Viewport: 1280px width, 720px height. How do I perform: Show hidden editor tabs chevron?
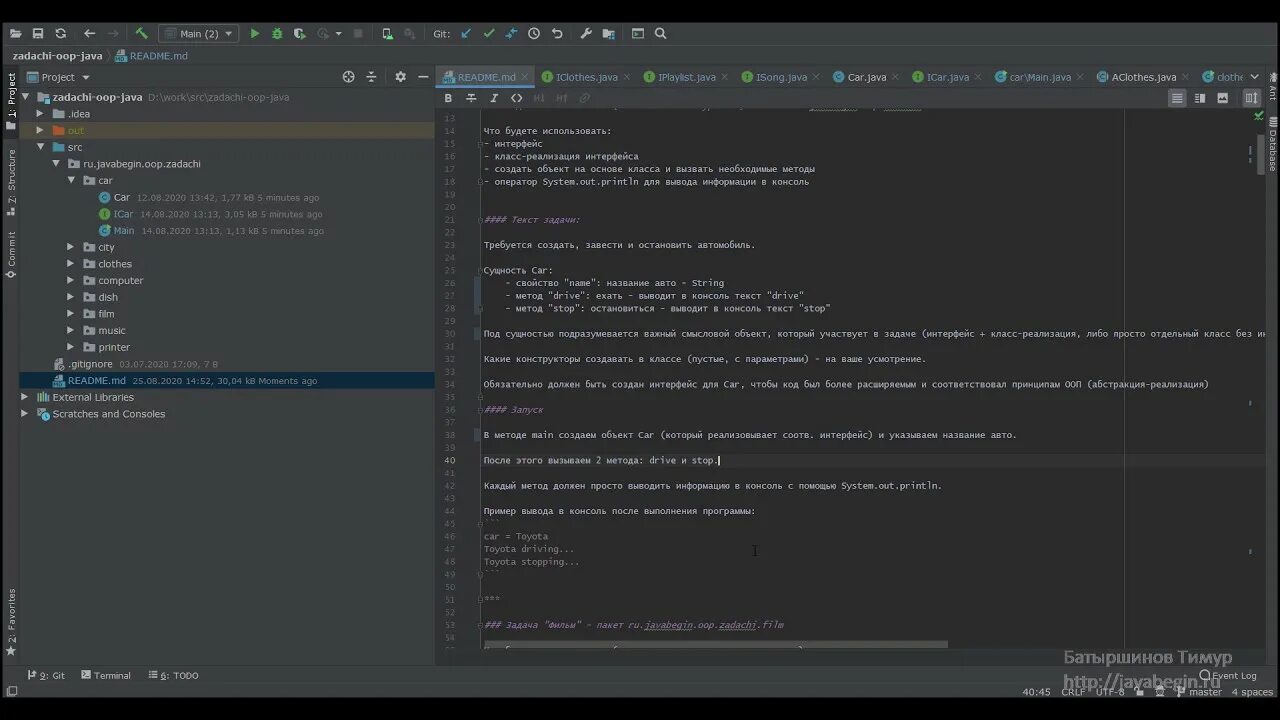pyautogui.click(x=1255, y=77)
